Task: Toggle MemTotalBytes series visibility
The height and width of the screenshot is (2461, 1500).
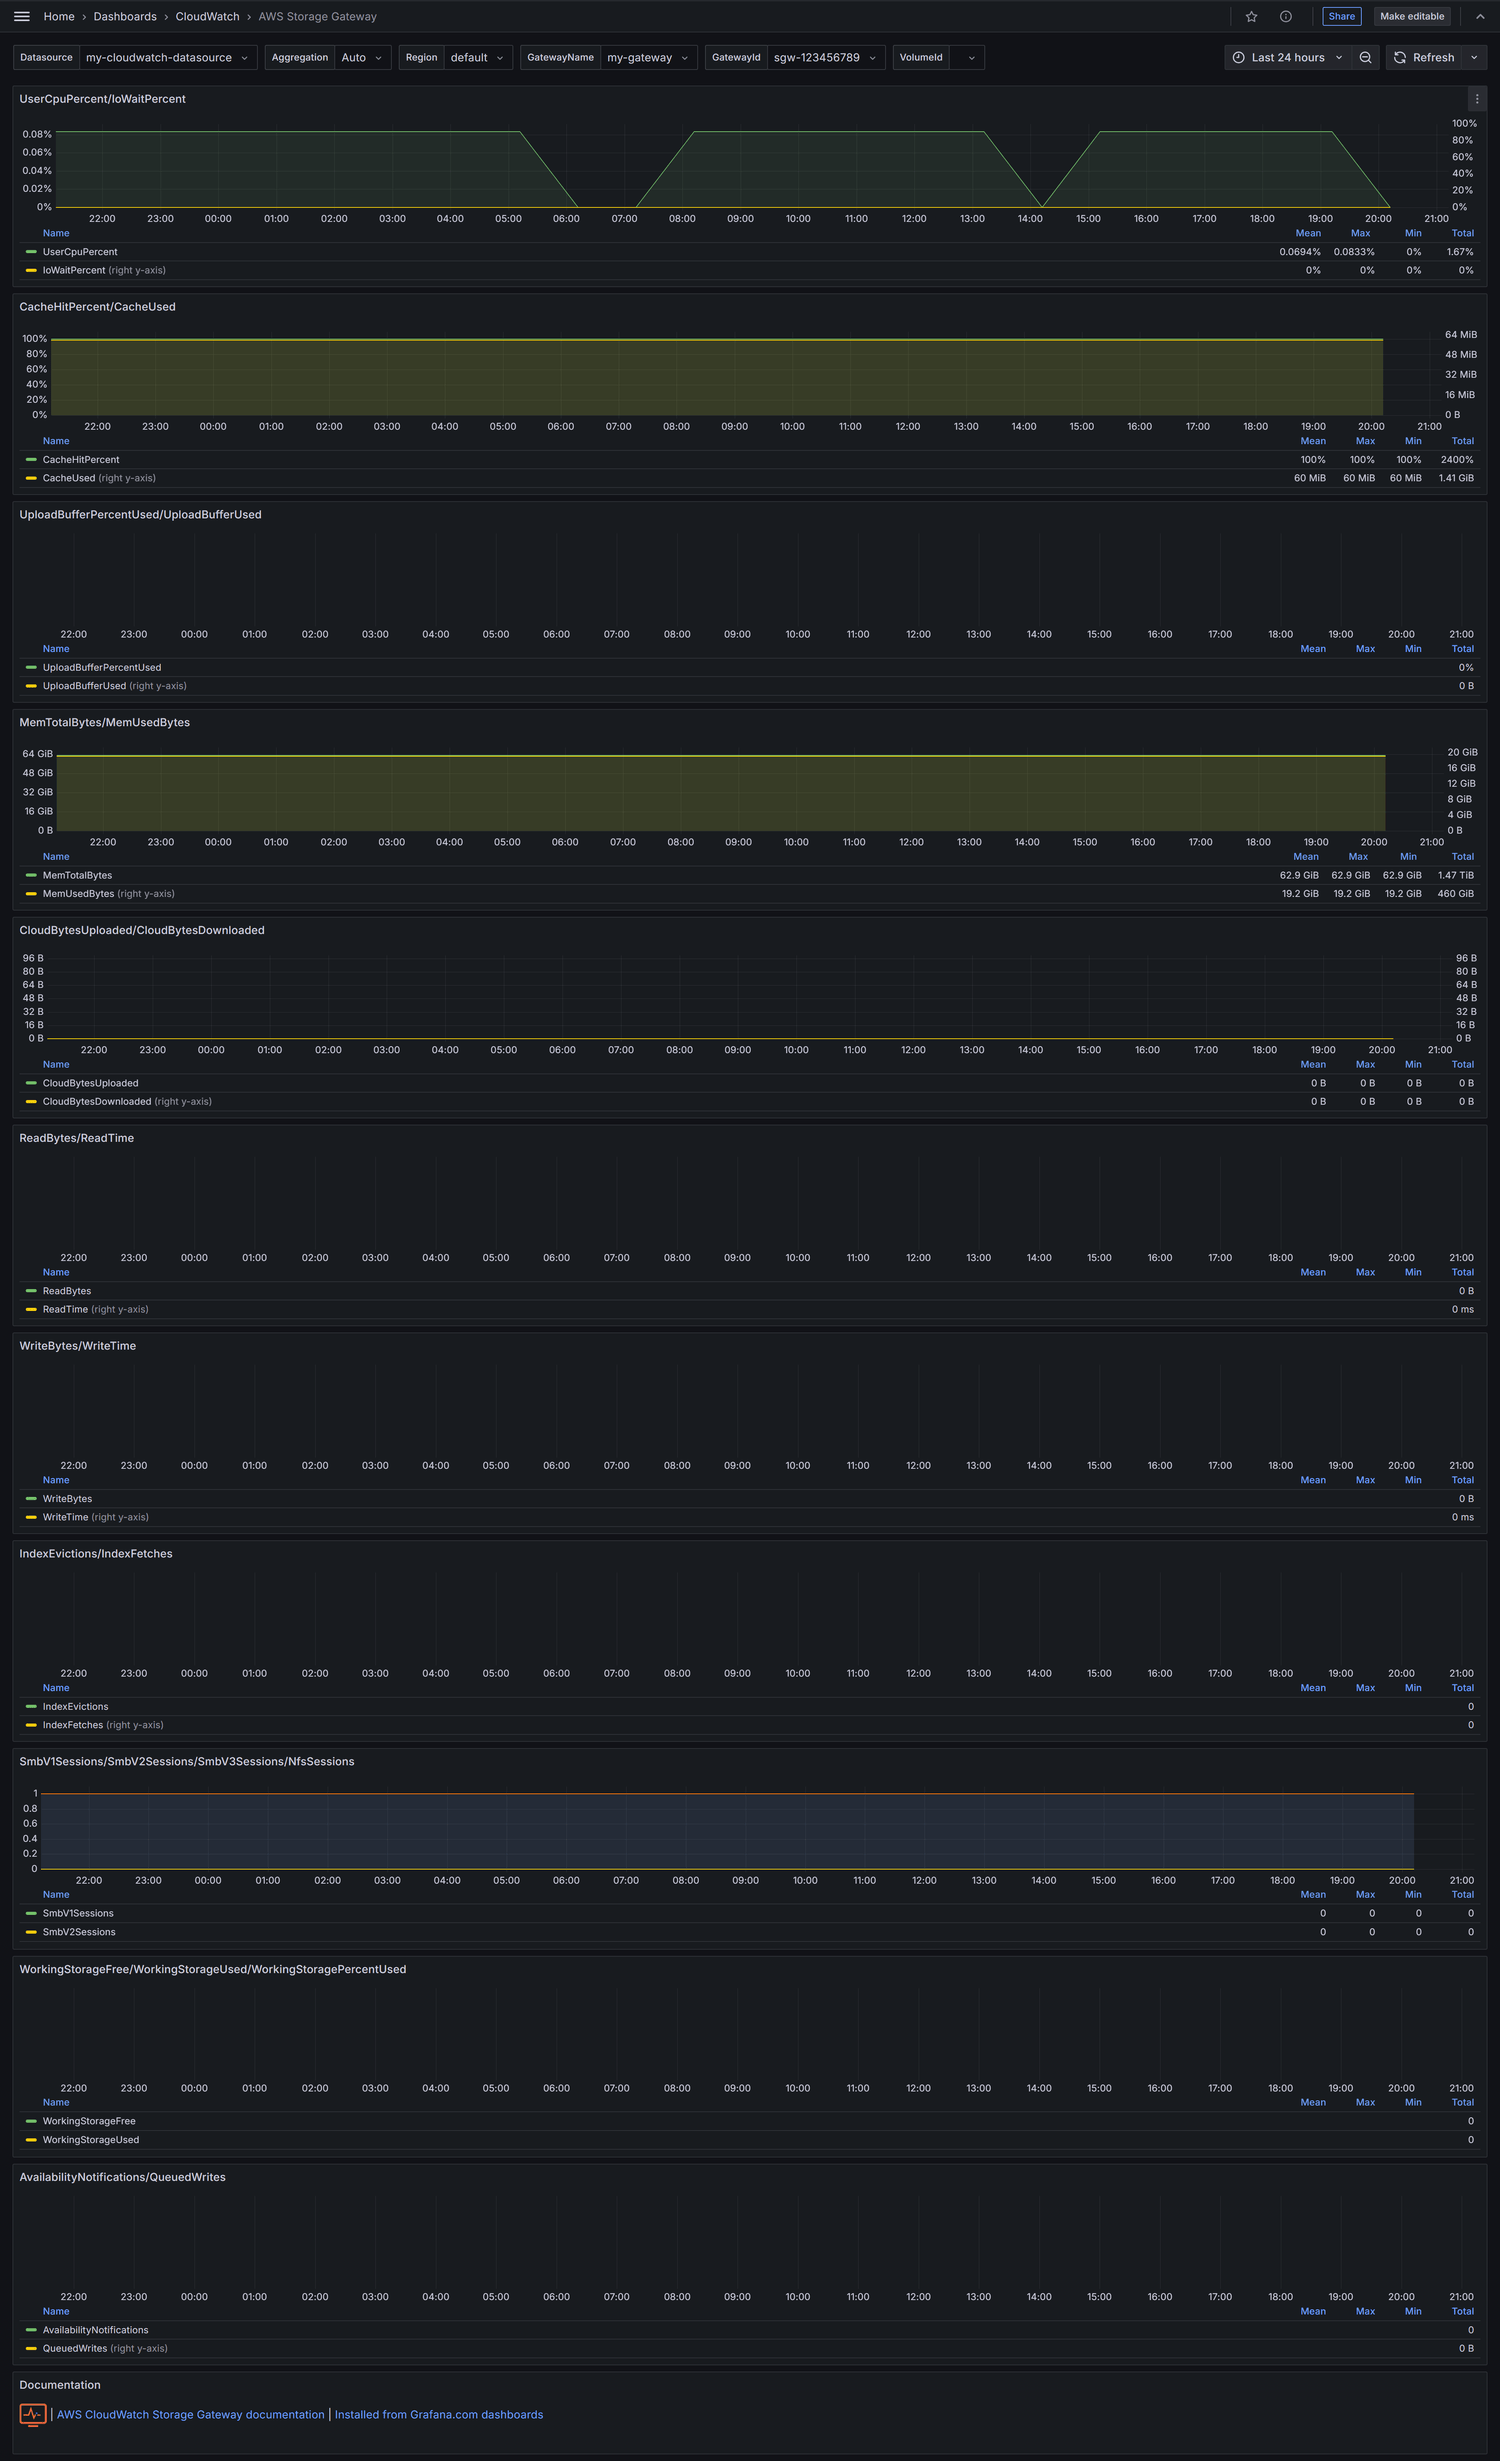Action: (77, 875)
